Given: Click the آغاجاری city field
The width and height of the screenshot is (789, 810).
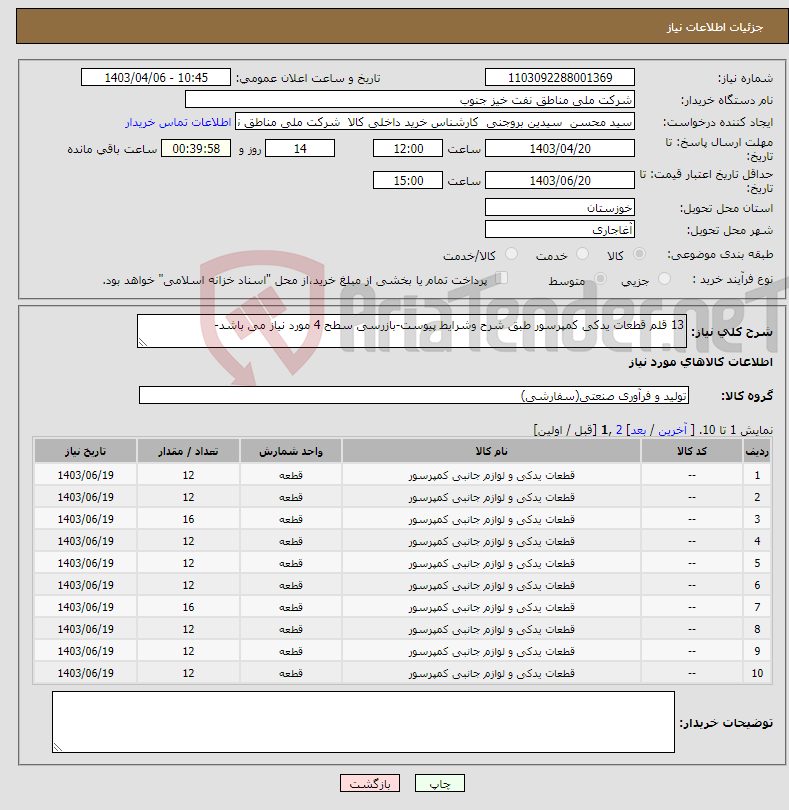Looking at the screenshot, I should [560, 229].
